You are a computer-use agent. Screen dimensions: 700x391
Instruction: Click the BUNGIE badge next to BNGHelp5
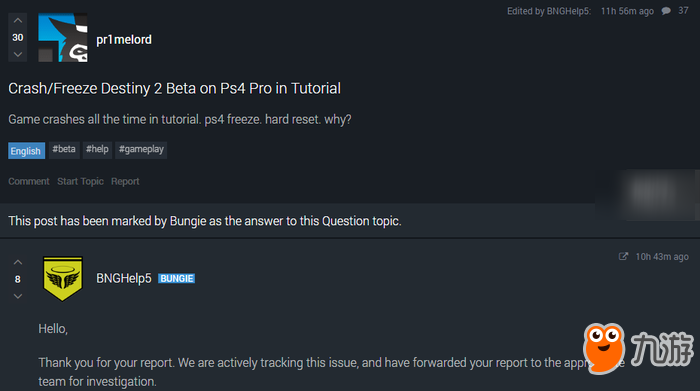(x=176, y=279)
